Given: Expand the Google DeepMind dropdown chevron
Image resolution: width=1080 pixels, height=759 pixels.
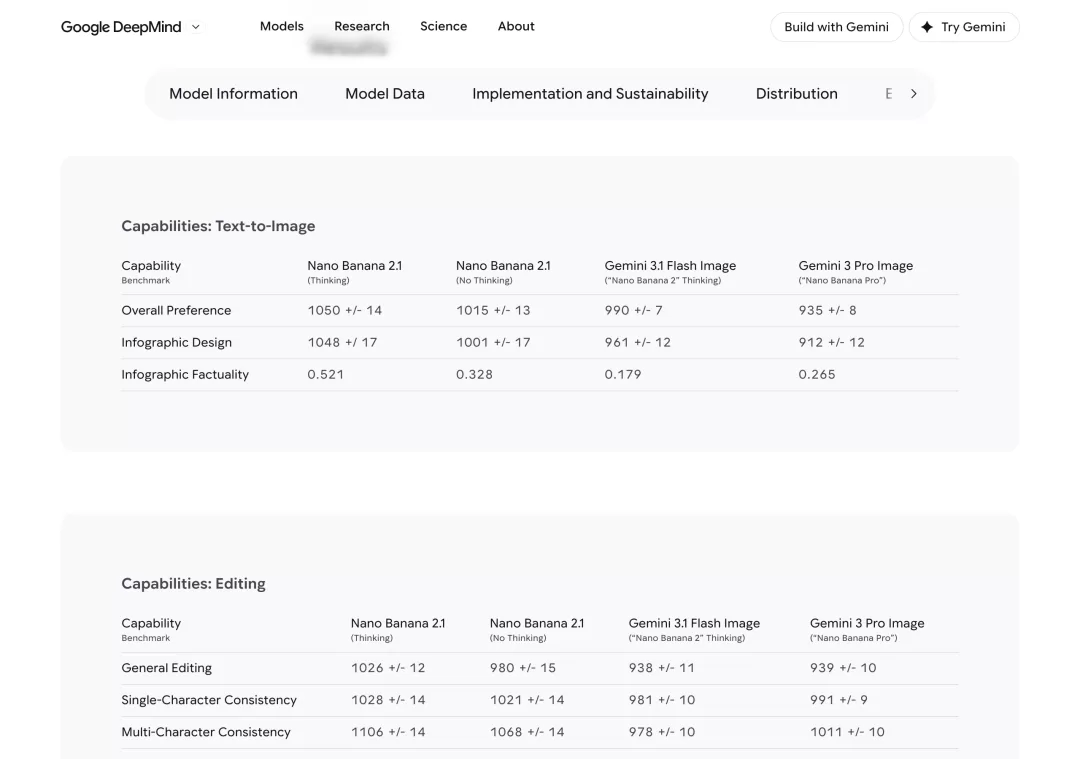Looking at the screenshot, I should tap(196, 27).
